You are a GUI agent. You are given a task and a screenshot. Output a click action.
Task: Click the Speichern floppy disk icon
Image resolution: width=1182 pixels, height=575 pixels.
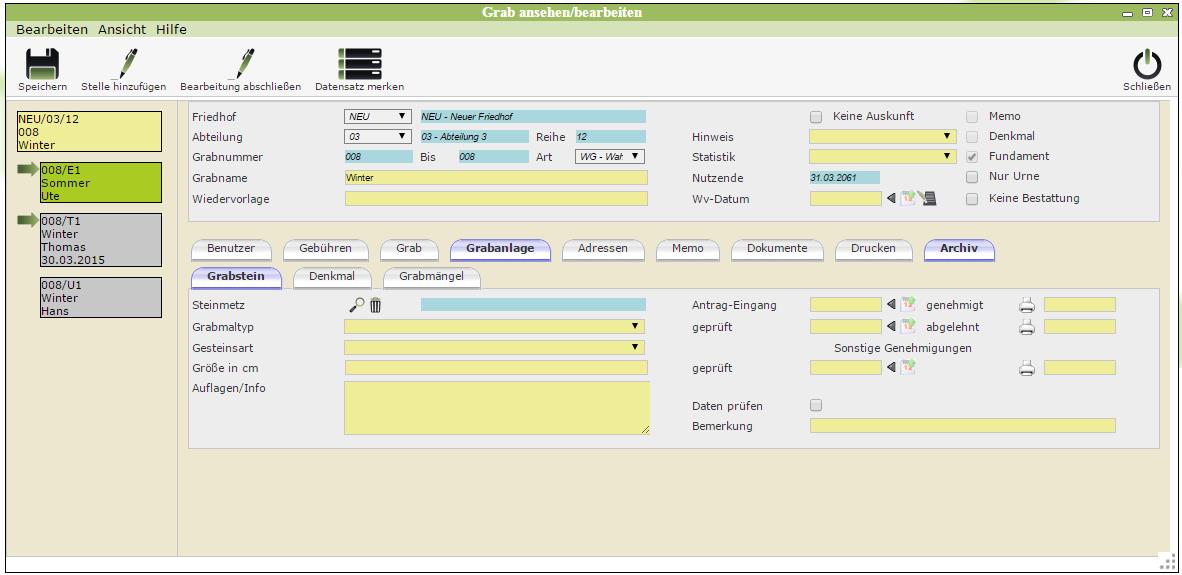(42, 64)
